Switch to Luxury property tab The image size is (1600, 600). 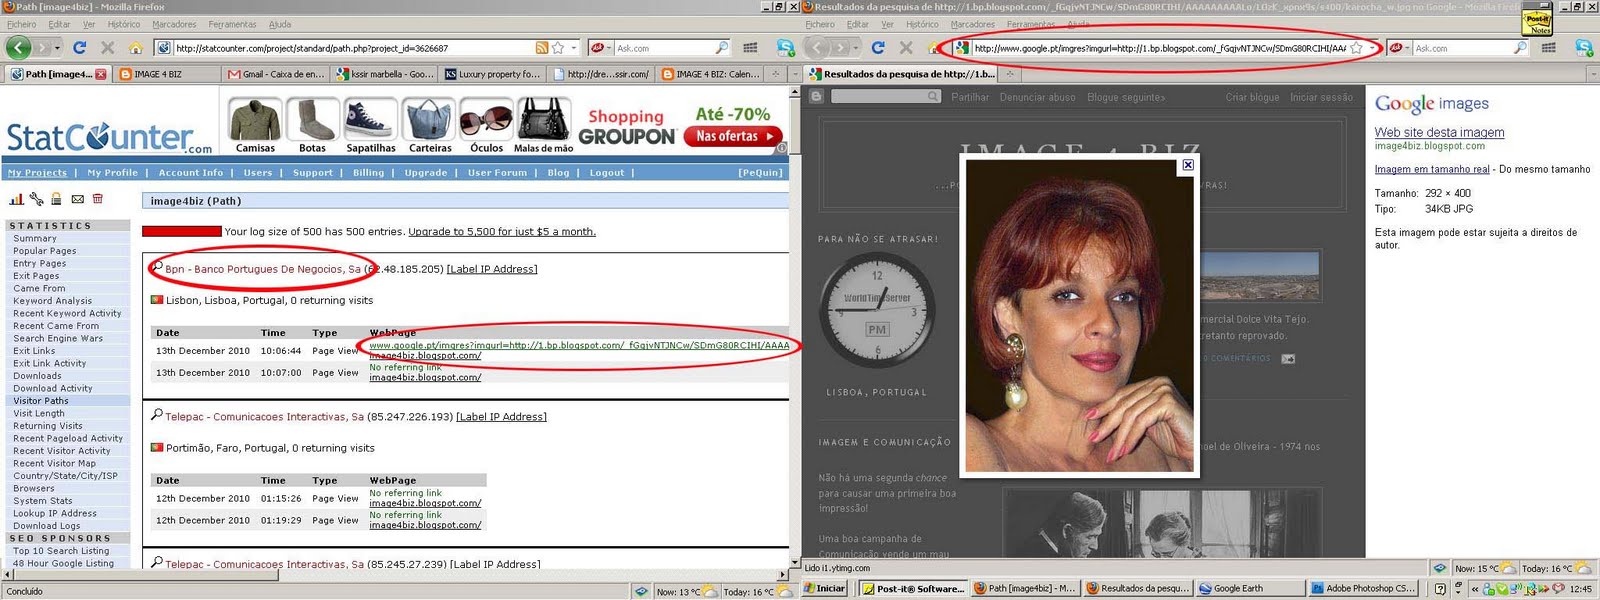pos(493,74)
